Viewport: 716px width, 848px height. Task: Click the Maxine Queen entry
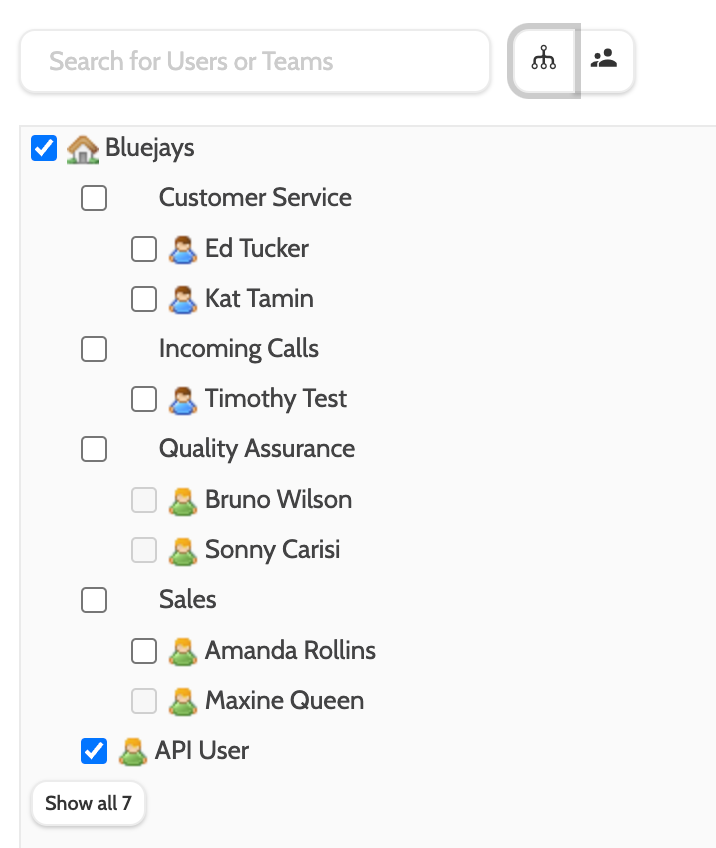coord(284,701)
